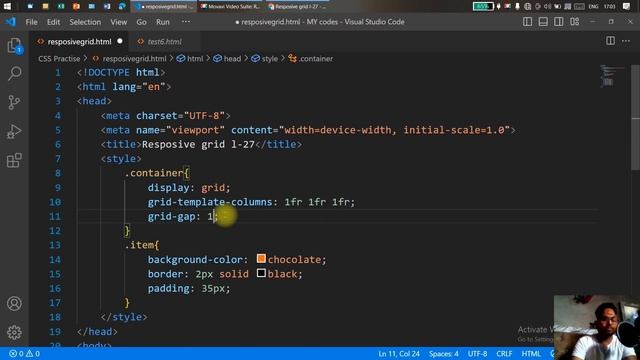Open the Explorer view in activity bar
Image resolution: width=640 pixels, height=360 pixels.
pyautogui.click(x=14, y=45)
